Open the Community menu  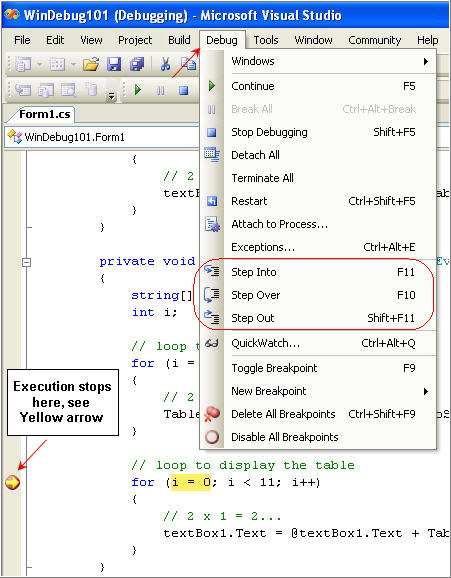[x=375, y=40]
